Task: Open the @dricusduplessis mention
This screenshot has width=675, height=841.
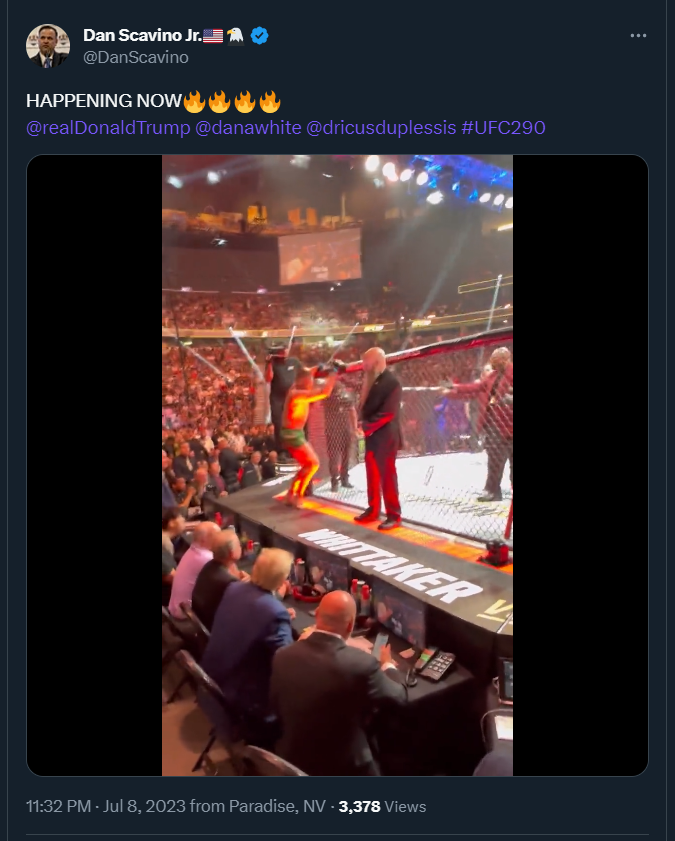Action: click(381, 128)
